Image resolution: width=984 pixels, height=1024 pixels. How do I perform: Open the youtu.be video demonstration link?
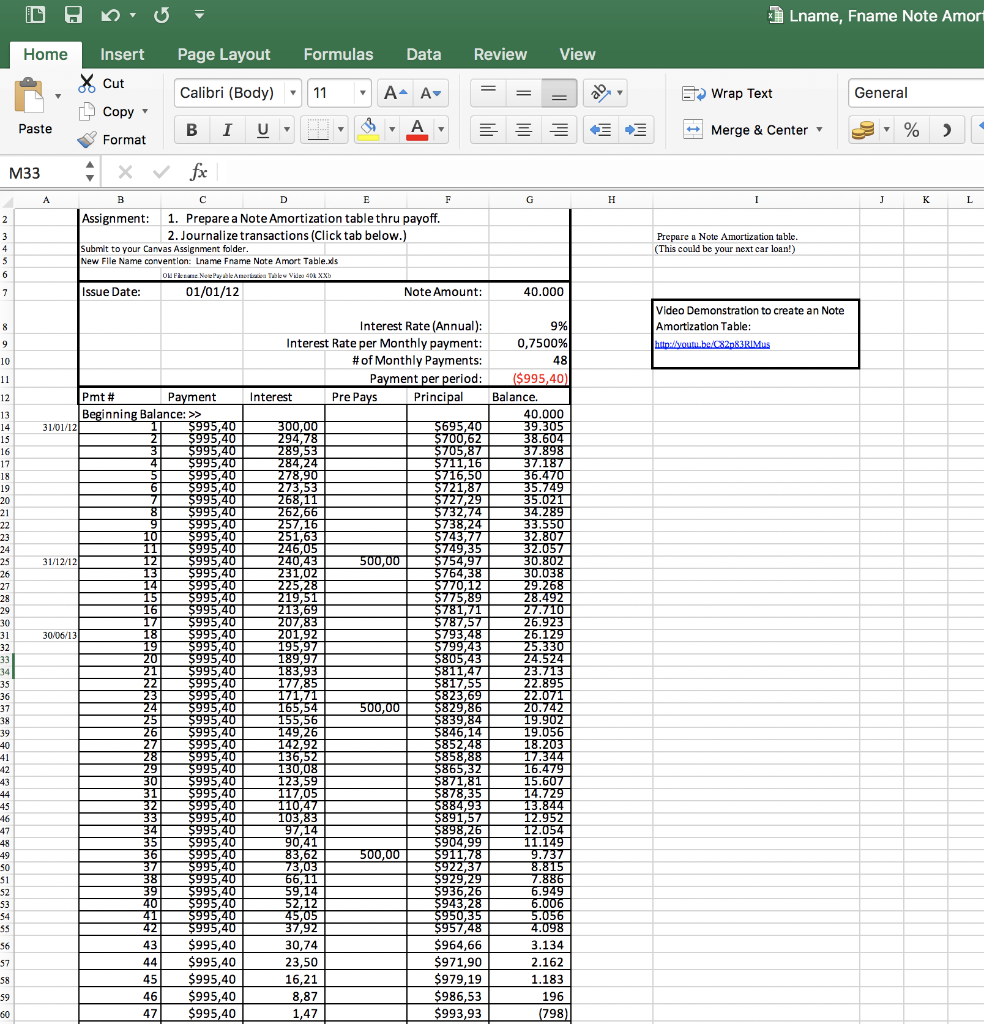[x=712, y=344]
